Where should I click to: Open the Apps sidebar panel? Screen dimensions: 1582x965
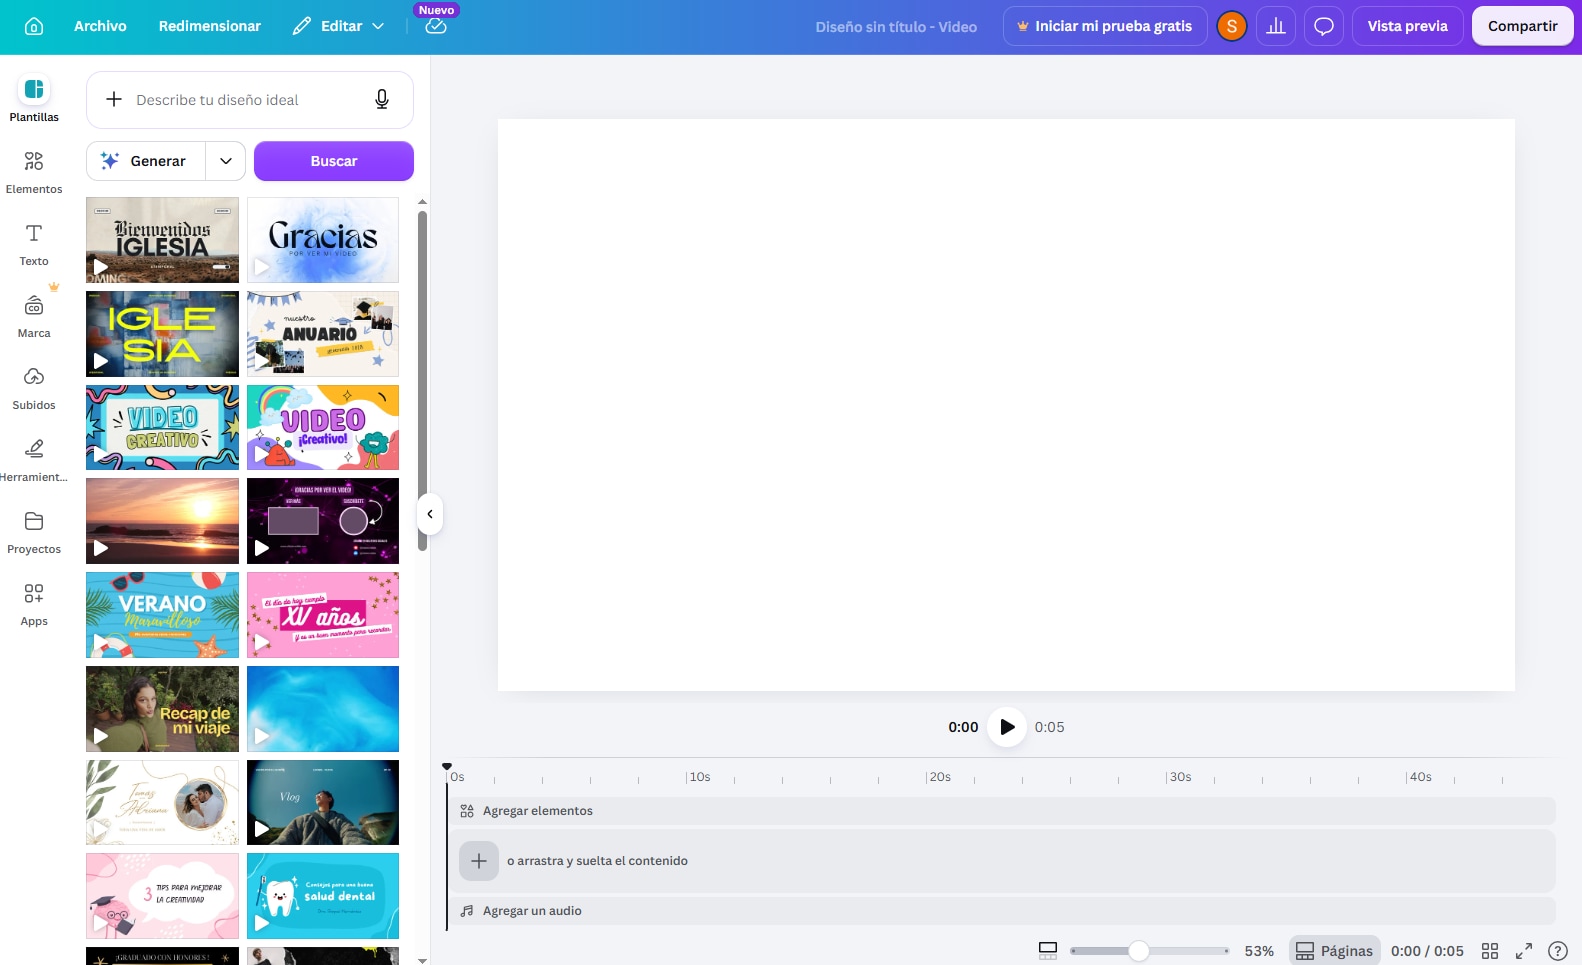tap(34, 603)
